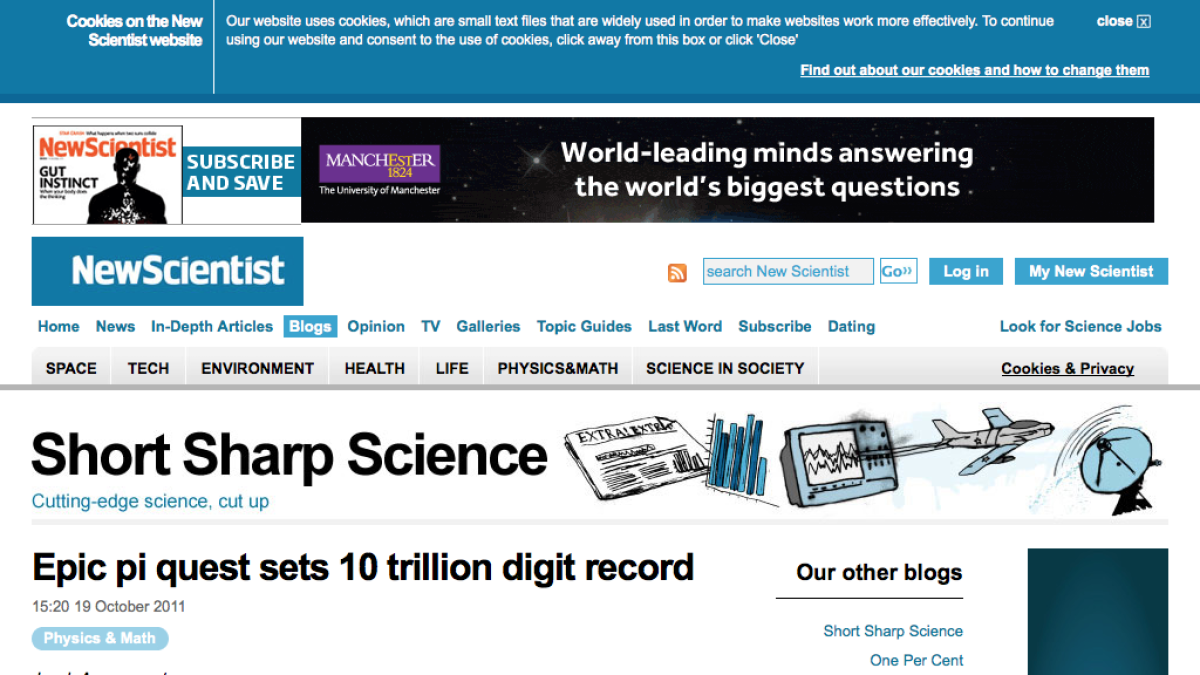Open the Galleries section dropdown
This screenshot has height=675, width=1200.
(488, 326)
